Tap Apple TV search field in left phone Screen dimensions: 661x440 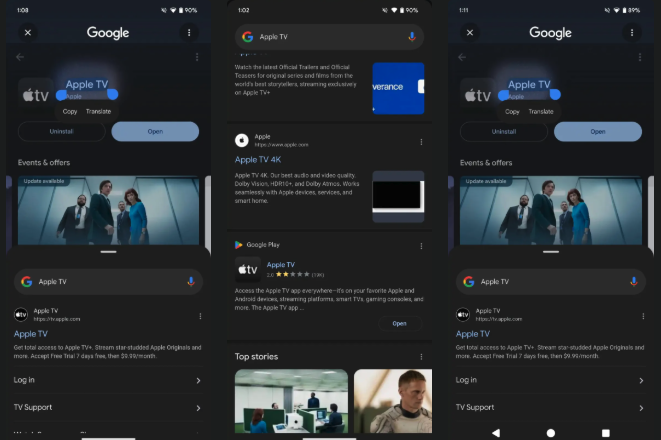pyautogui.click(x=108, y=282)
